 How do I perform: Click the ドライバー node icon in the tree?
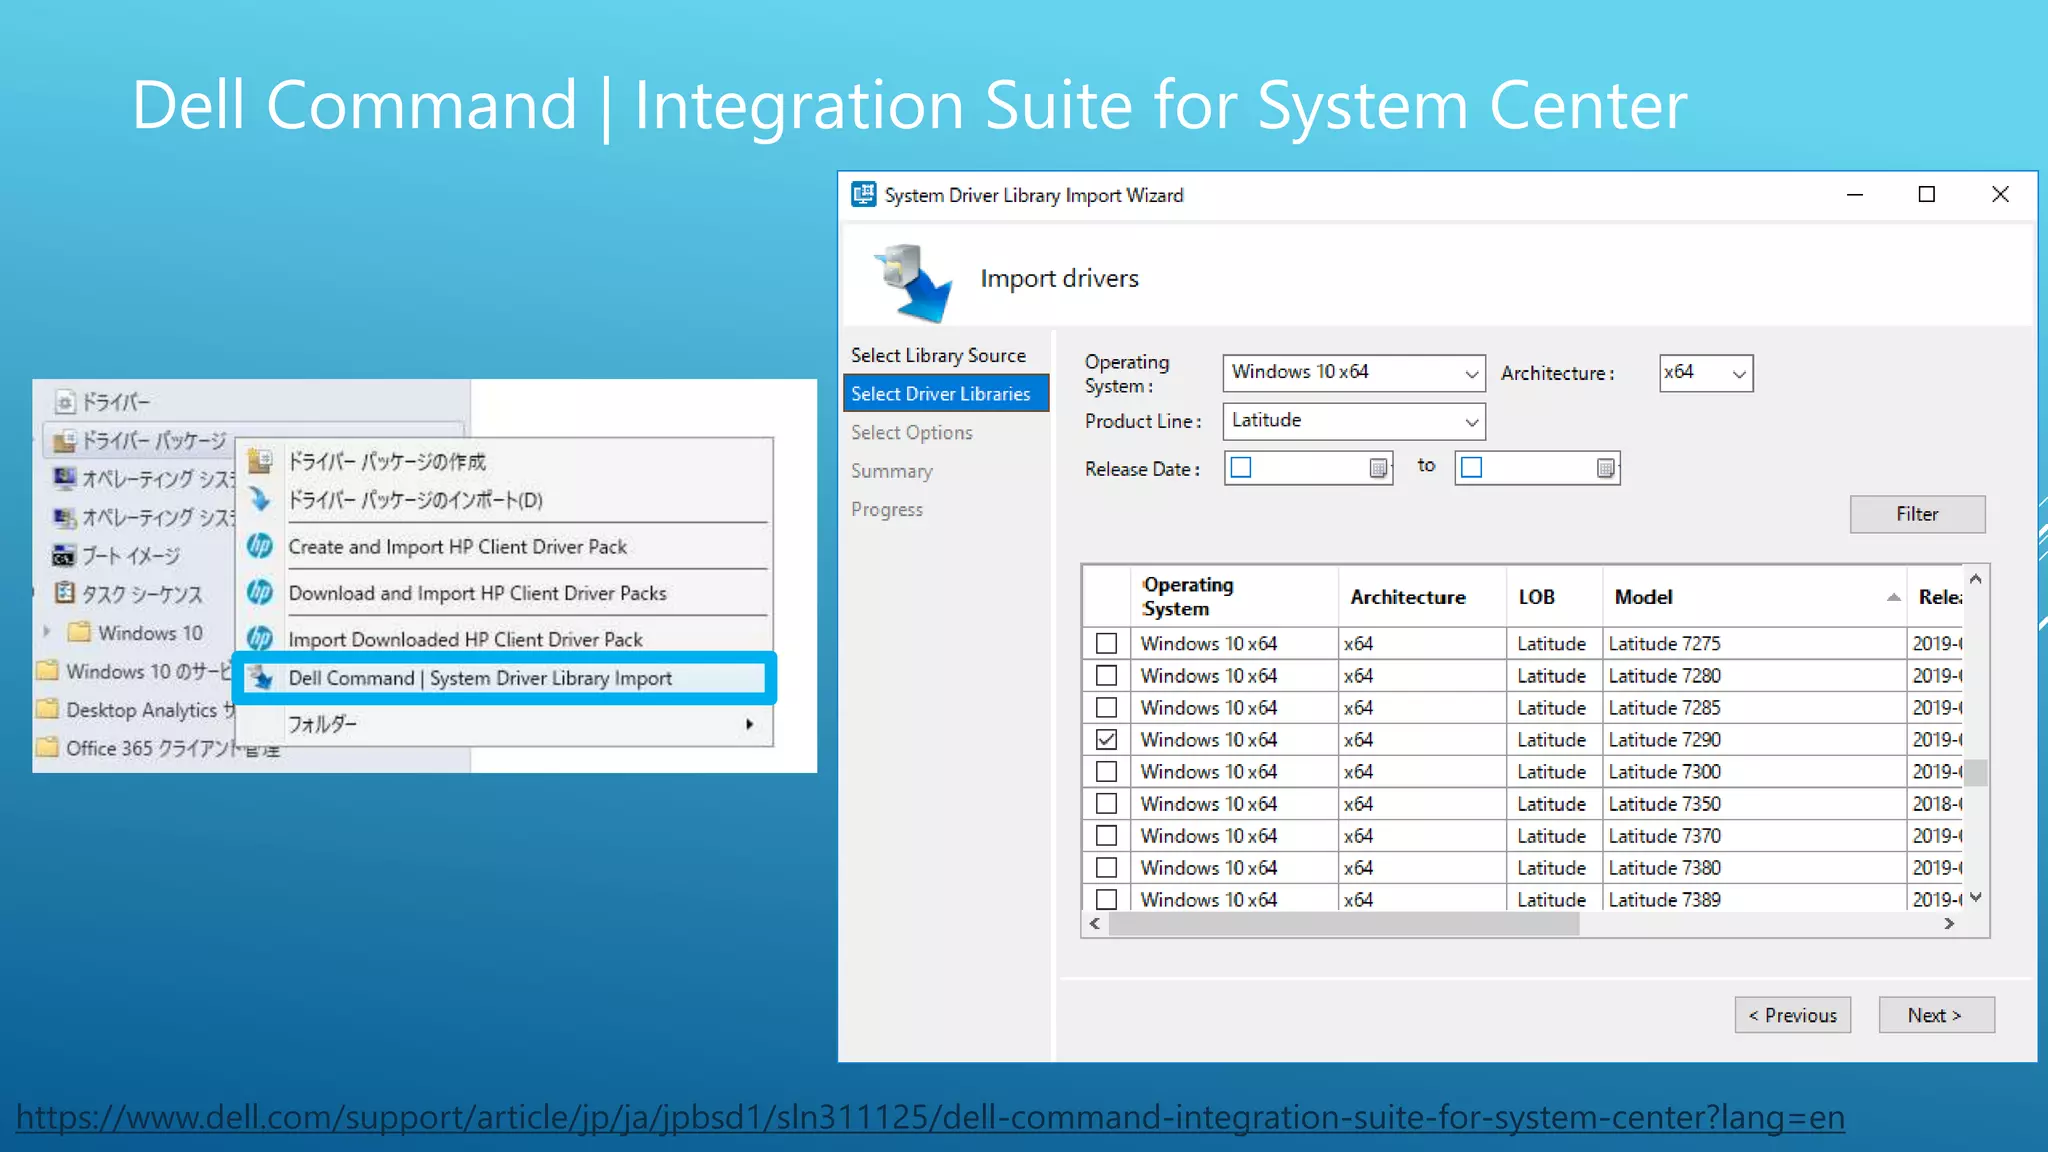pyautogui.click(x=65, y=402)
